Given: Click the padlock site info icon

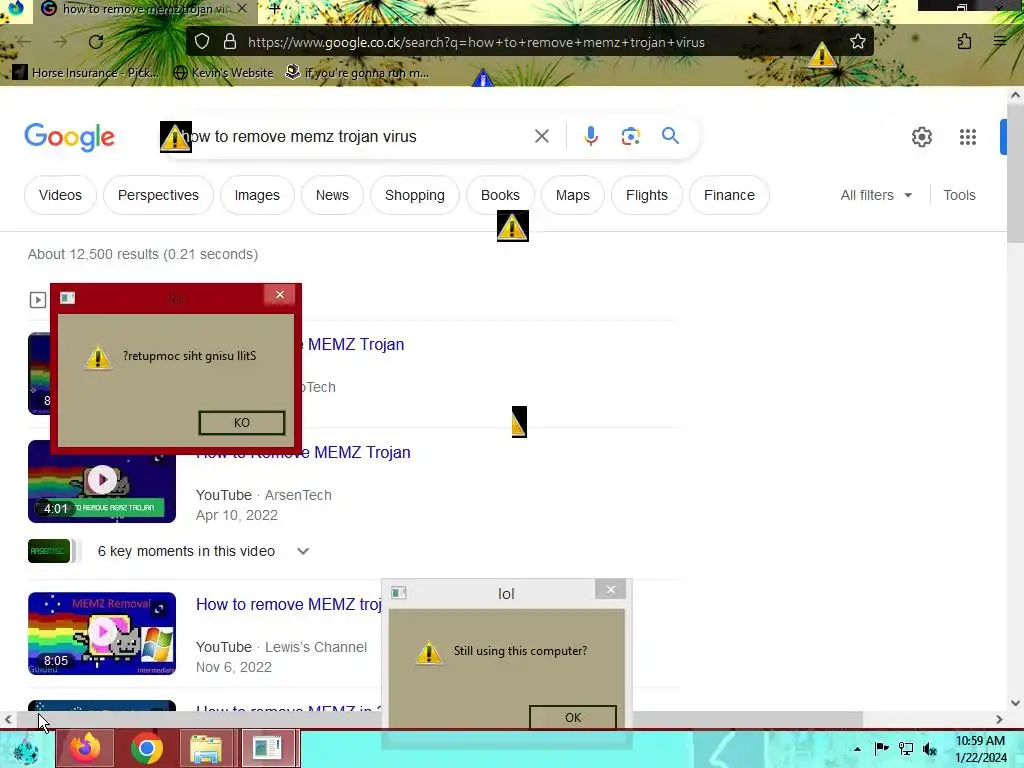Looking at the screenshot, I should click(x=229, y=42).
